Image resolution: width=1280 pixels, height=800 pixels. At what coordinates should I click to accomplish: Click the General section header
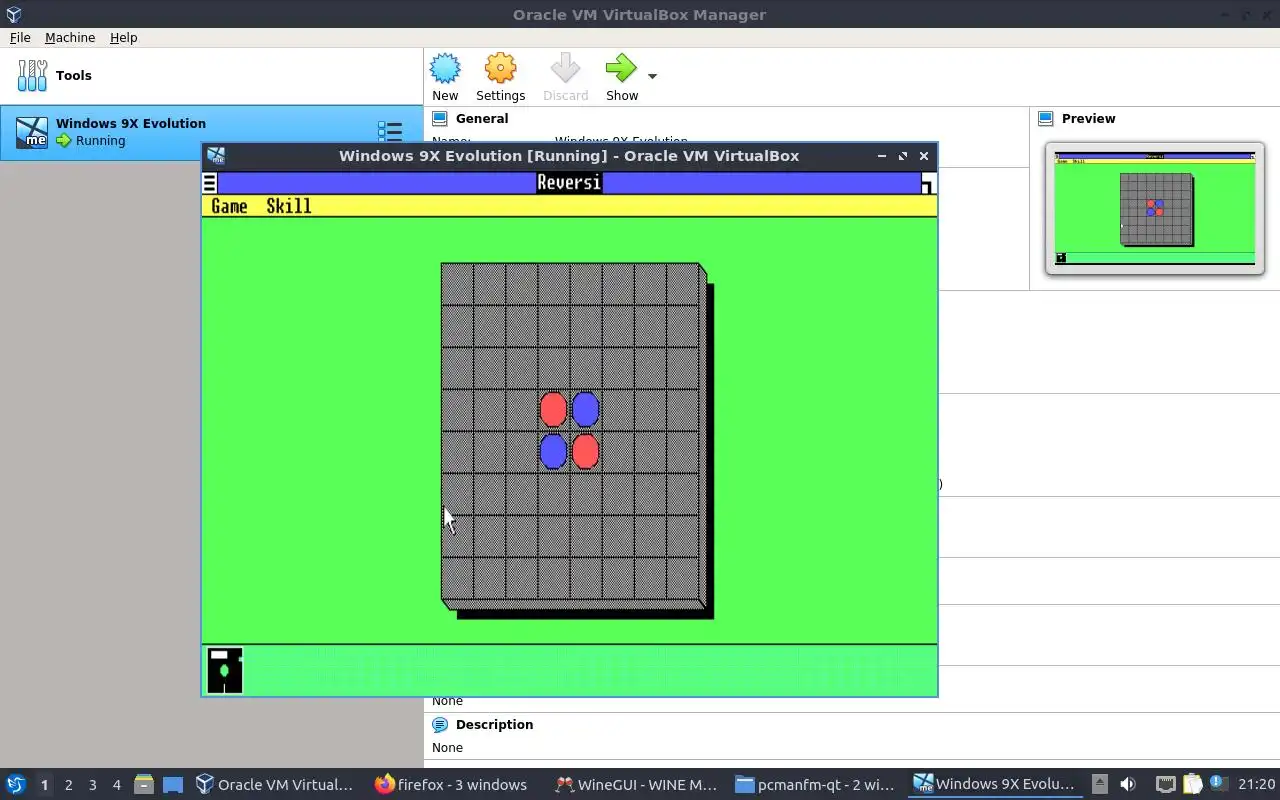[481, 118]
